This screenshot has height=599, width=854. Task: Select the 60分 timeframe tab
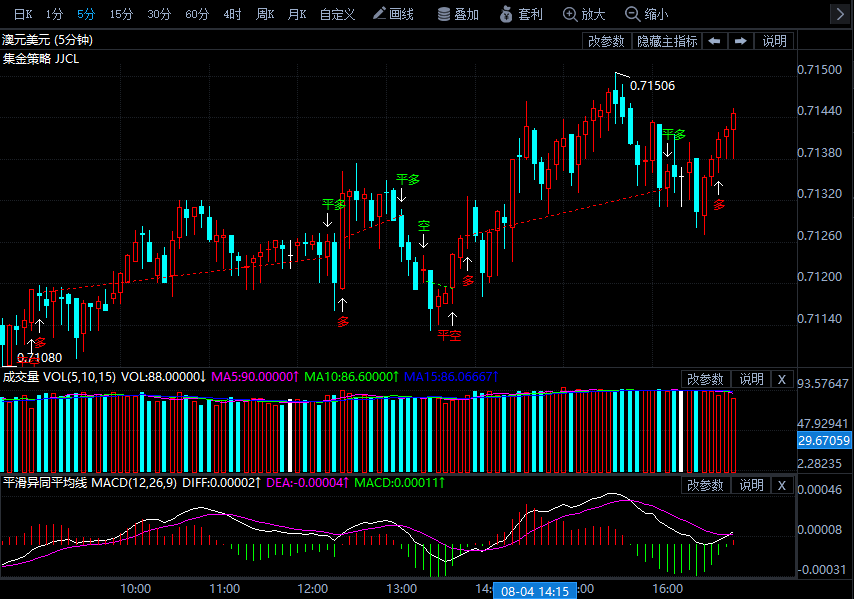pos(197,14)
